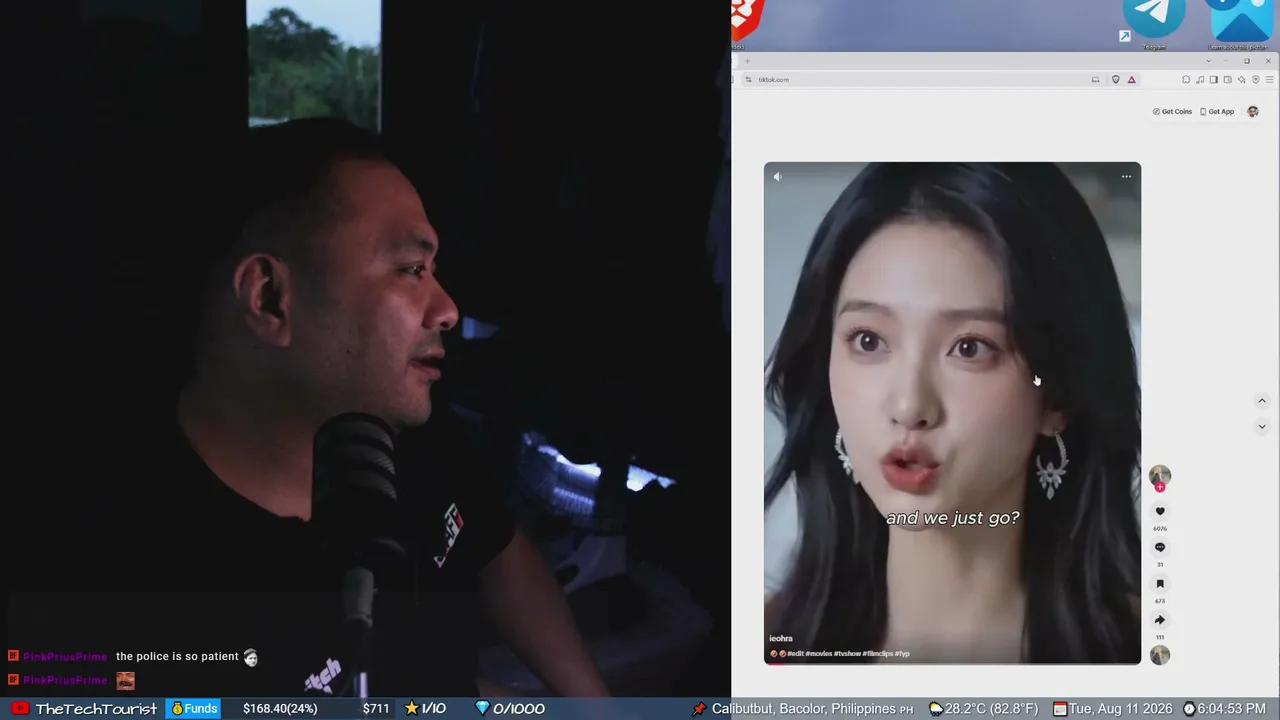The image size is (1280, 720).
Task: Open the Brave desktop shortcut icon
Action: pos(747,22)
